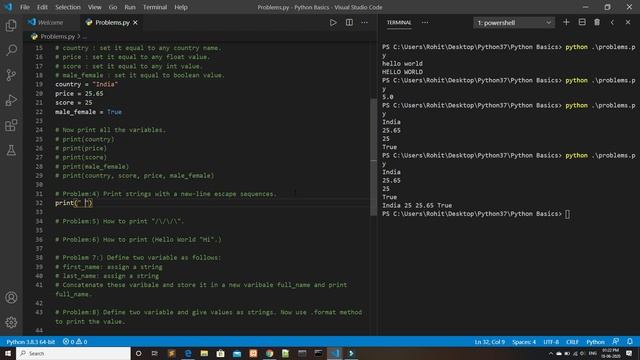
Task: Click terminal output 'India 25 25.65 True'
Action: (417, 205)
